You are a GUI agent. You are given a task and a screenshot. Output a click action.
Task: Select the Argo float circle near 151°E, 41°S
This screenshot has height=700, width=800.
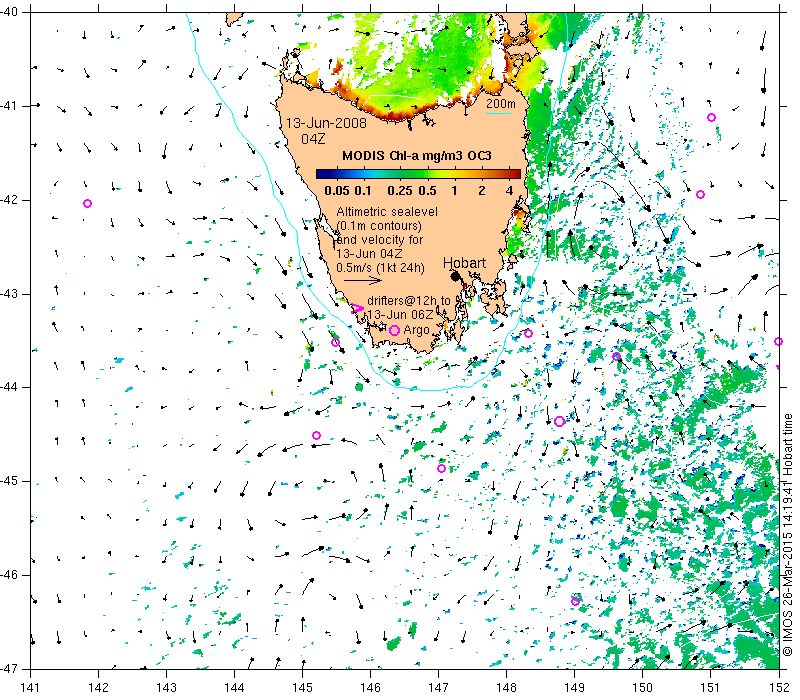pos(711,117)
